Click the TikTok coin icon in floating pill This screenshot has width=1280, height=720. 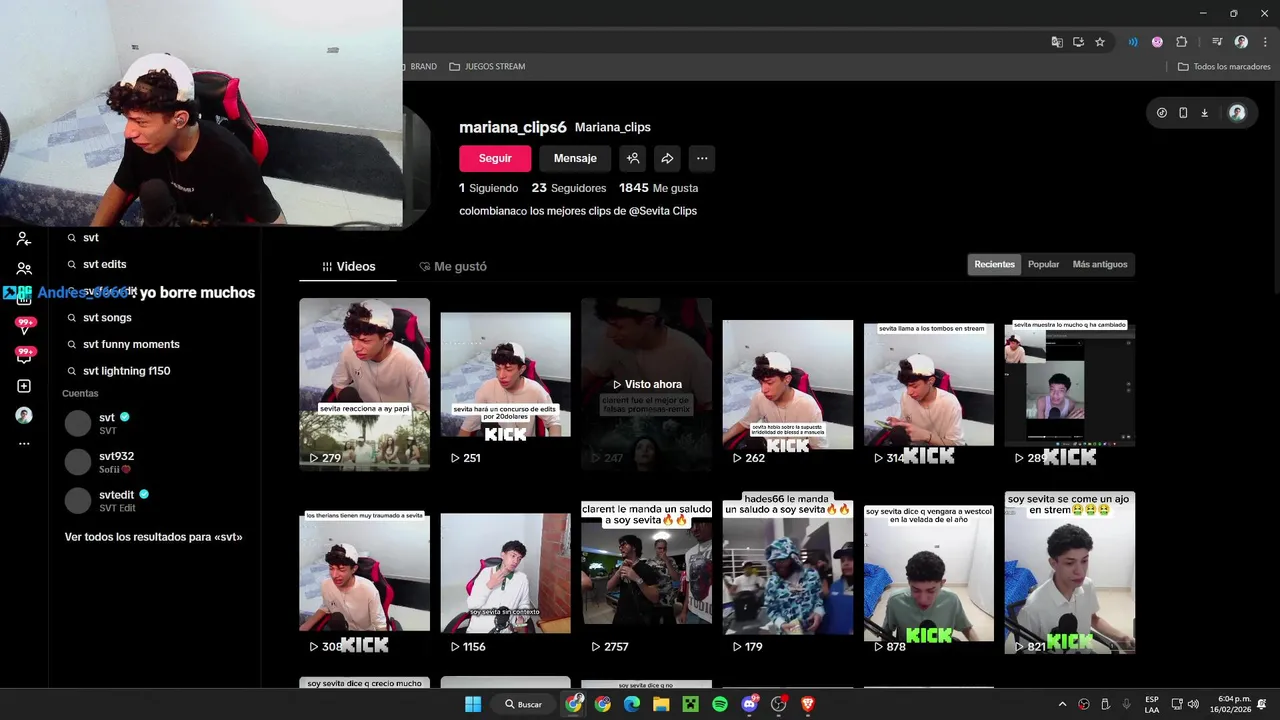coord(1161,113)
